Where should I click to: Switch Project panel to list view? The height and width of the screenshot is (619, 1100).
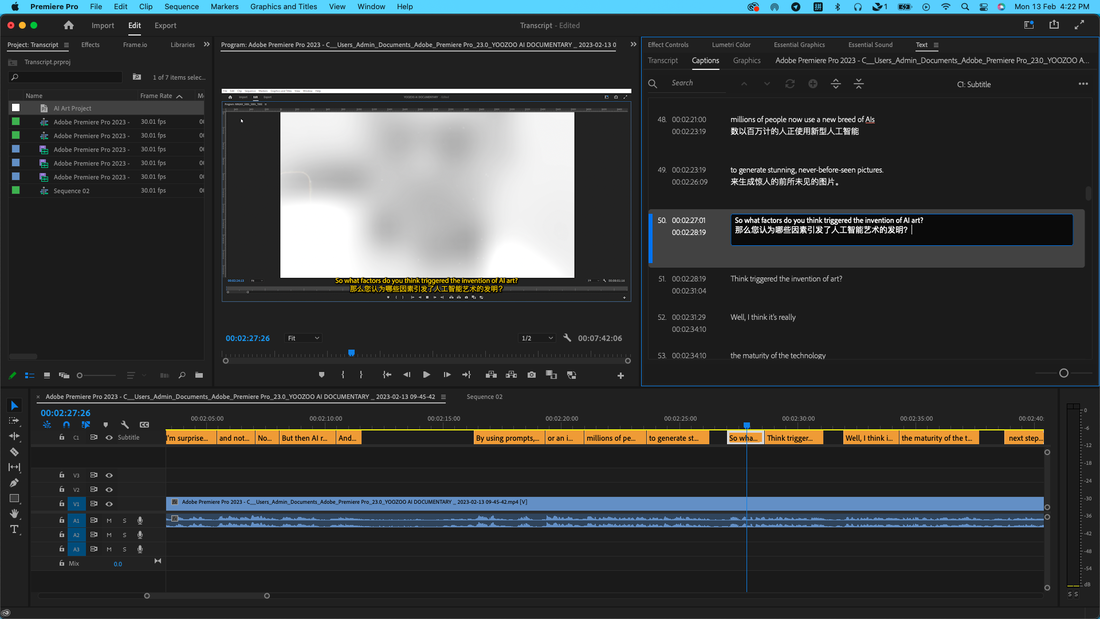29,375
